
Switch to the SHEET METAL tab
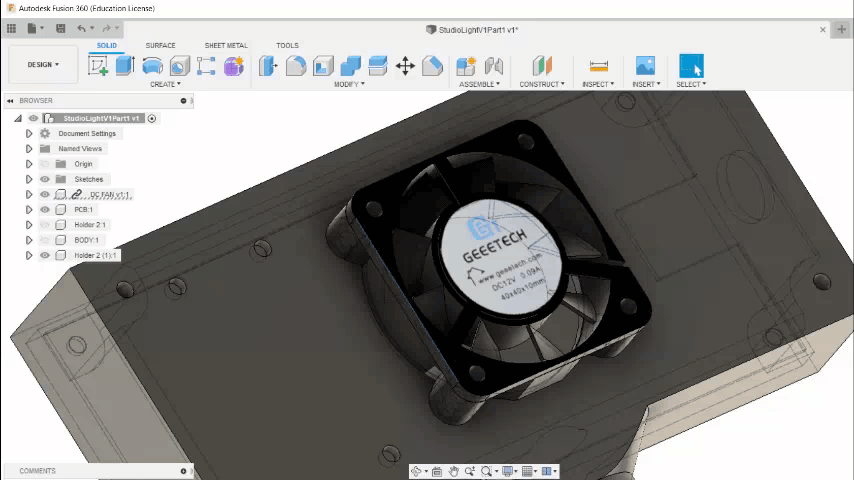(x=226, y=46)
